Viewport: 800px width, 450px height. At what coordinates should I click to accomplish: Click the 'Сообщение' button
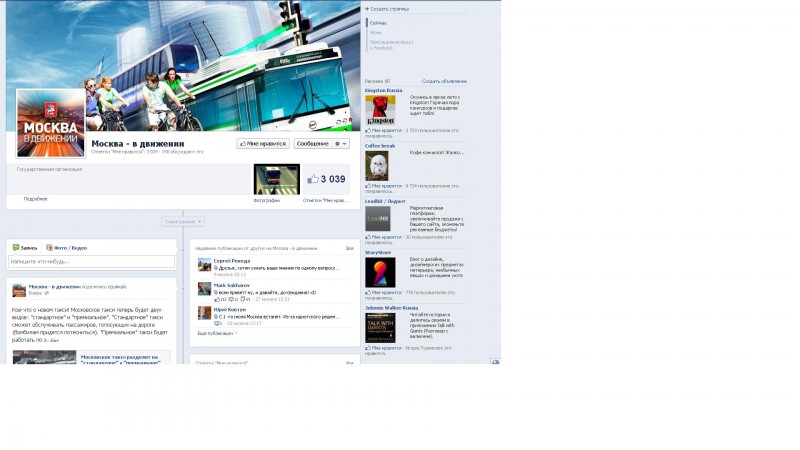point(313,144)
